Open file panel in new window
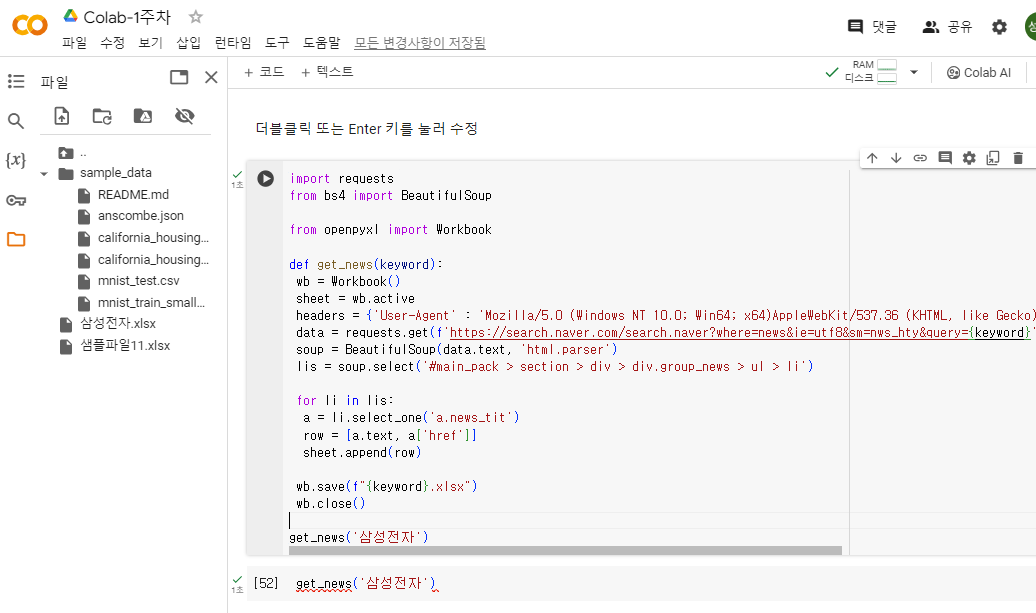The width and height of the screenshot is (1036, 613). [179, 77]
